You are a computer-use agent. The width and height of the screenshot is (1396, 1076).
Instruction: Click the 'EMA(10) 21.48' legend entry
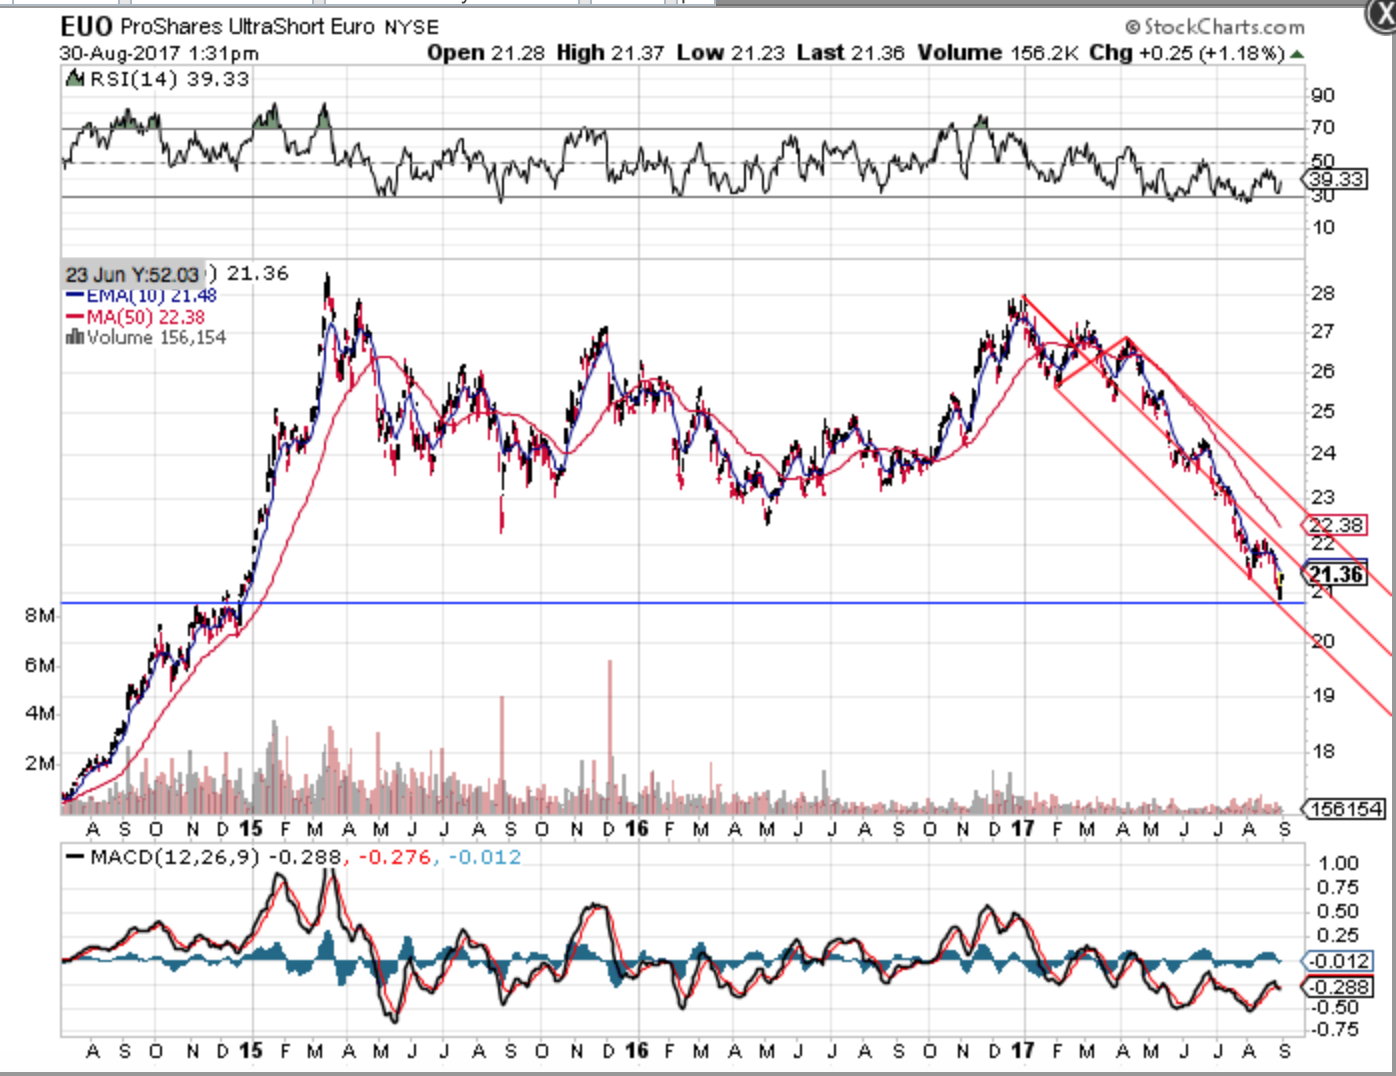tap(141, 296)
